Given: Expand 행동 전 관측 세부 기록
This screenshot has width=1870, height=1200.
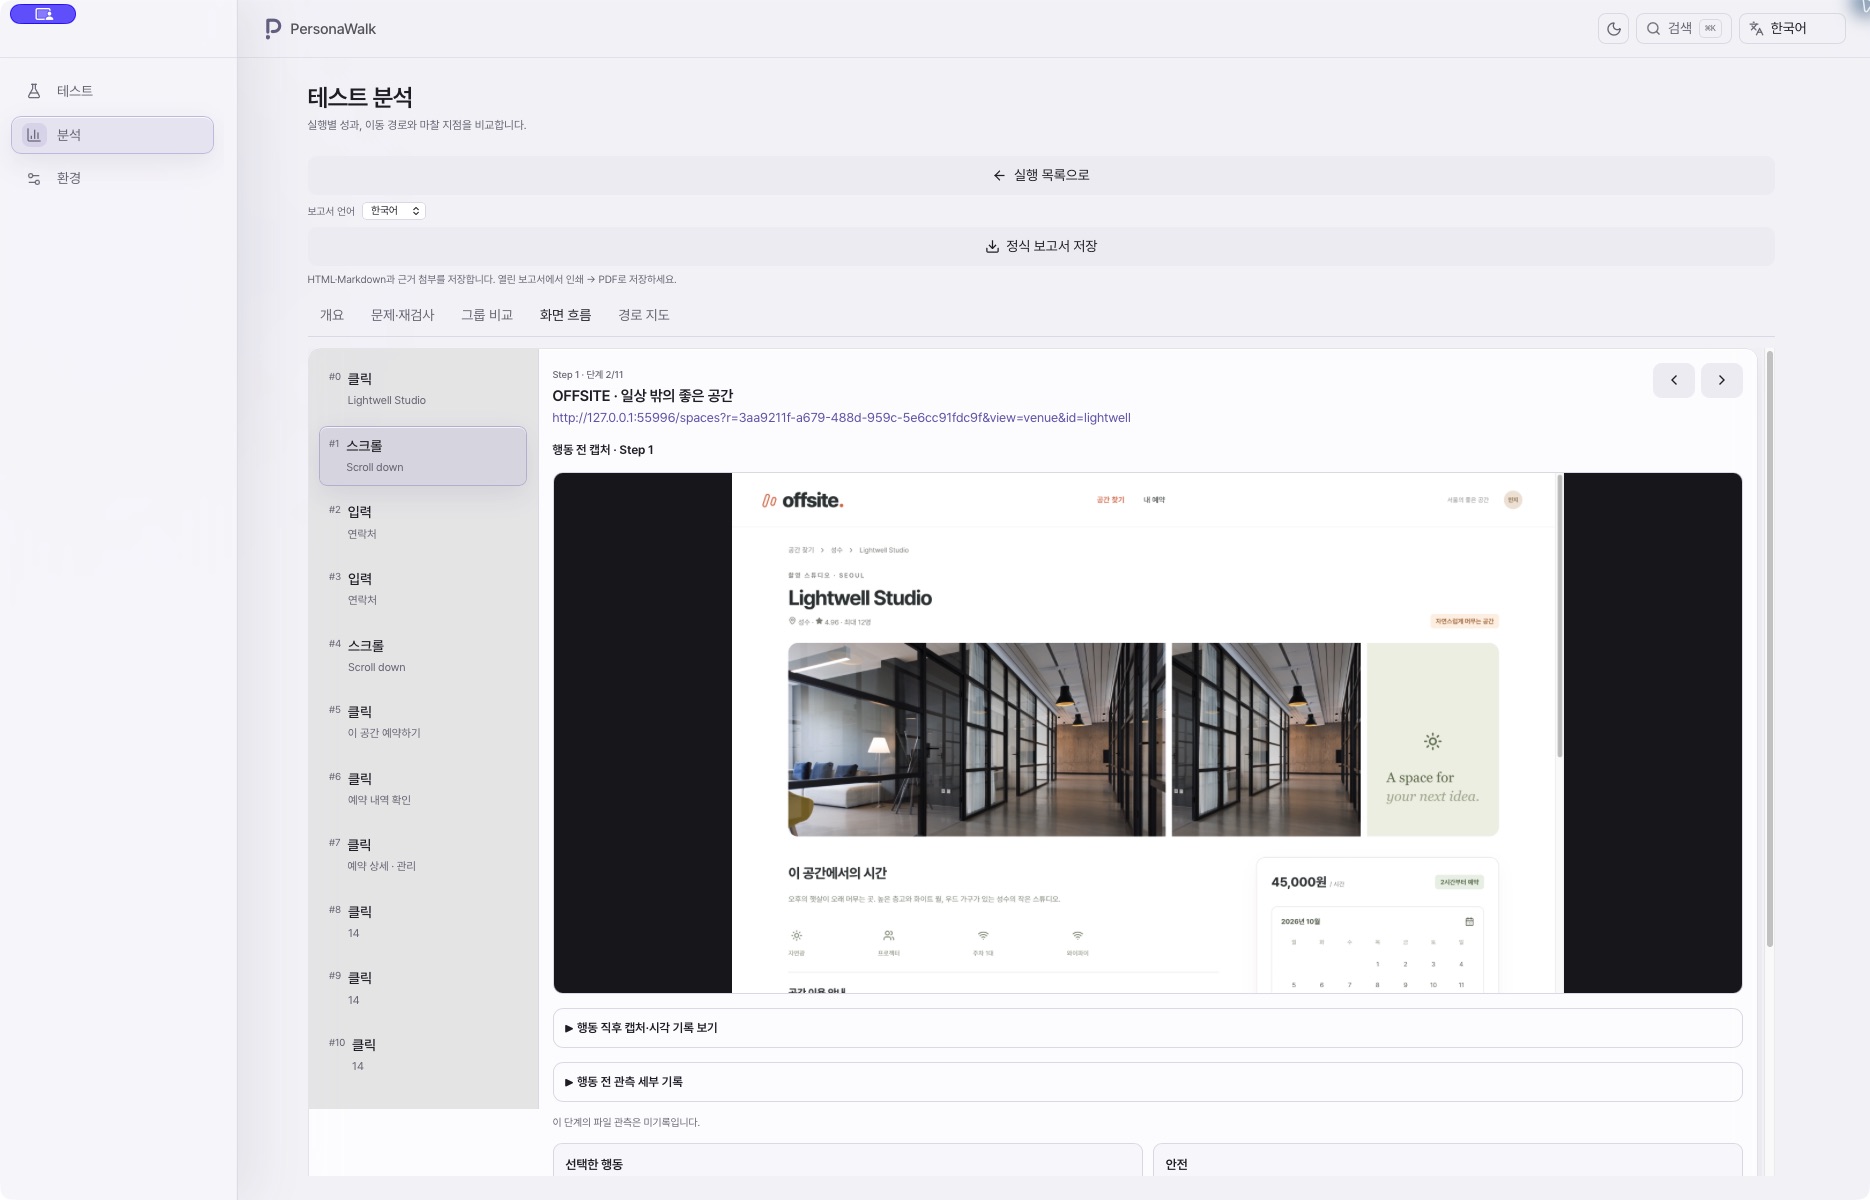Looking at the screenshot, I should (x=1148, y=1082).
